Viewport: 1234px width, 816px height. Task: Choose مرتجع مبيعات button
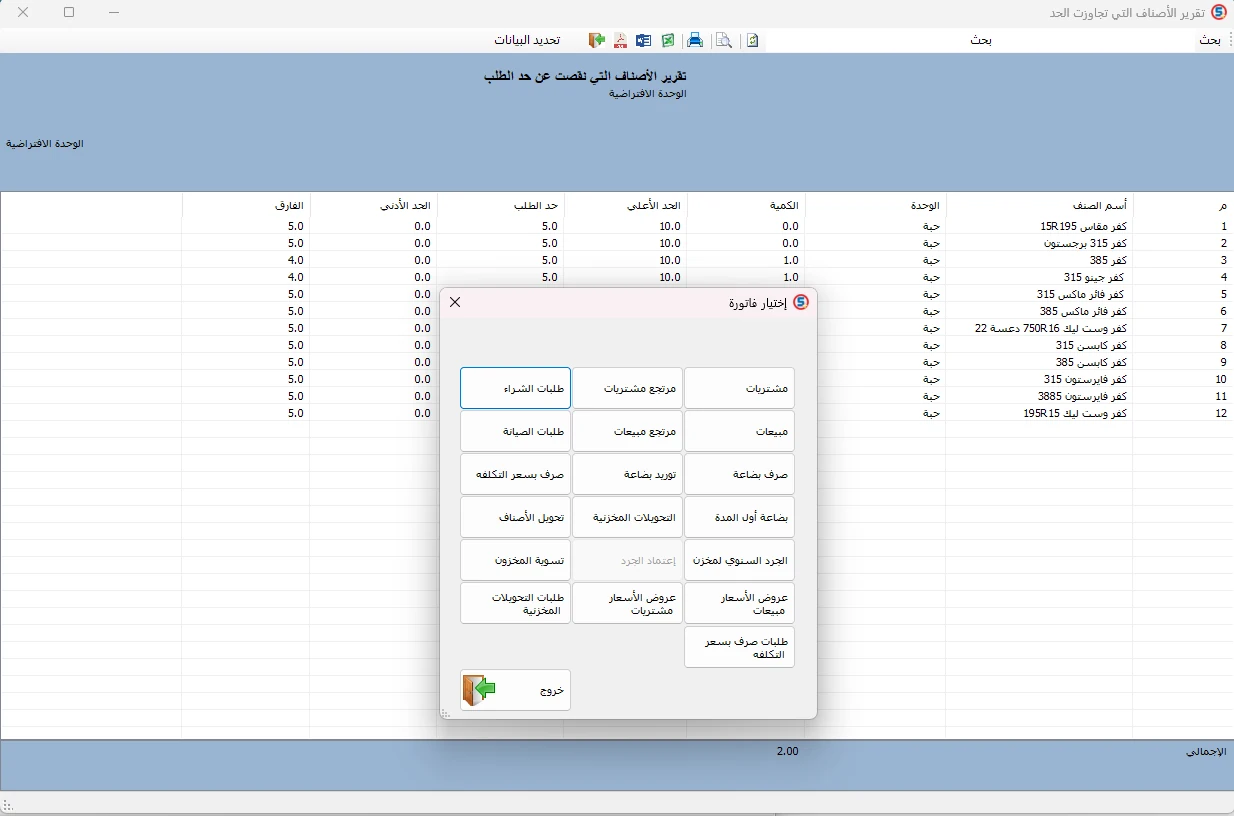tap(627, 431)
